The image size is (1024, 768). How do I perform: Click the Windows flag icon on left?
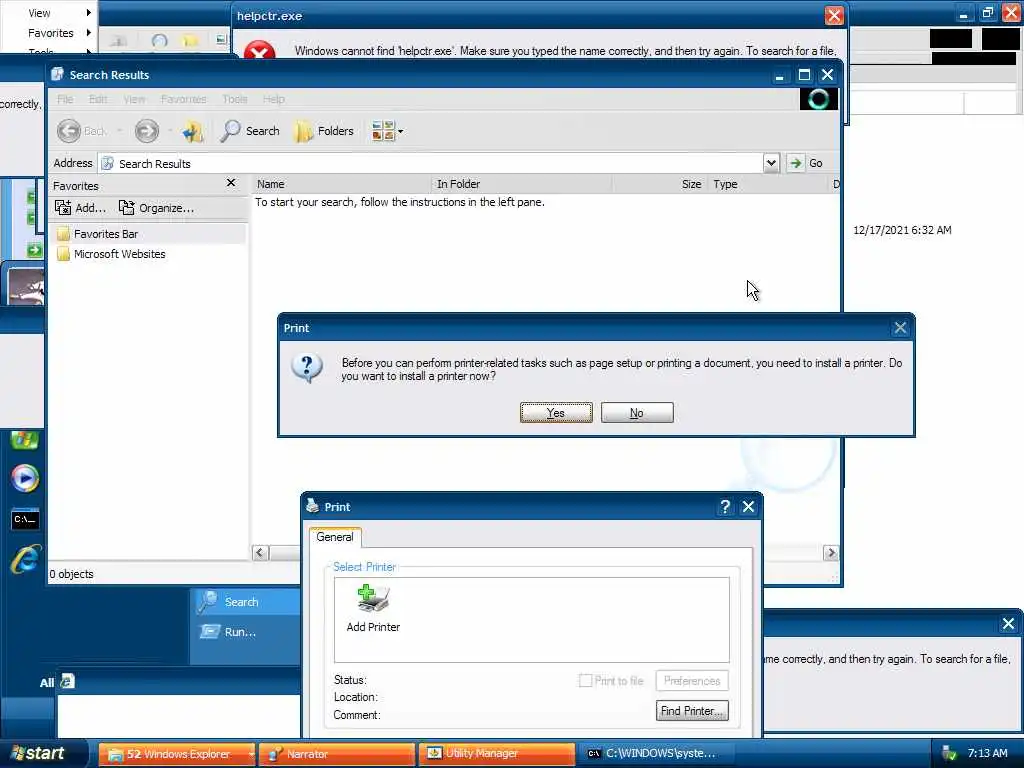pyautogui.click(x=25, y=440)
